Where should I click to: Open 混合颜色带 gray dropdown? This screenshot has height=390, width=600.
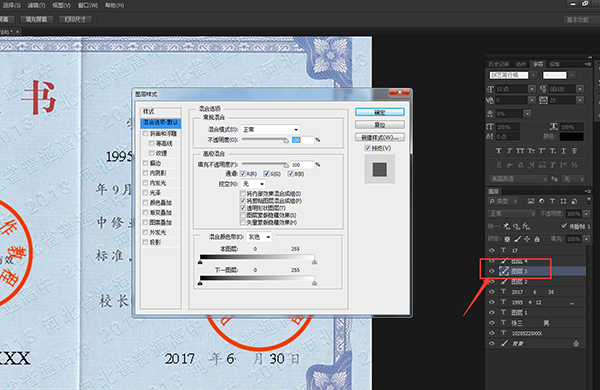pyautogui.click(x=259, y=237)
